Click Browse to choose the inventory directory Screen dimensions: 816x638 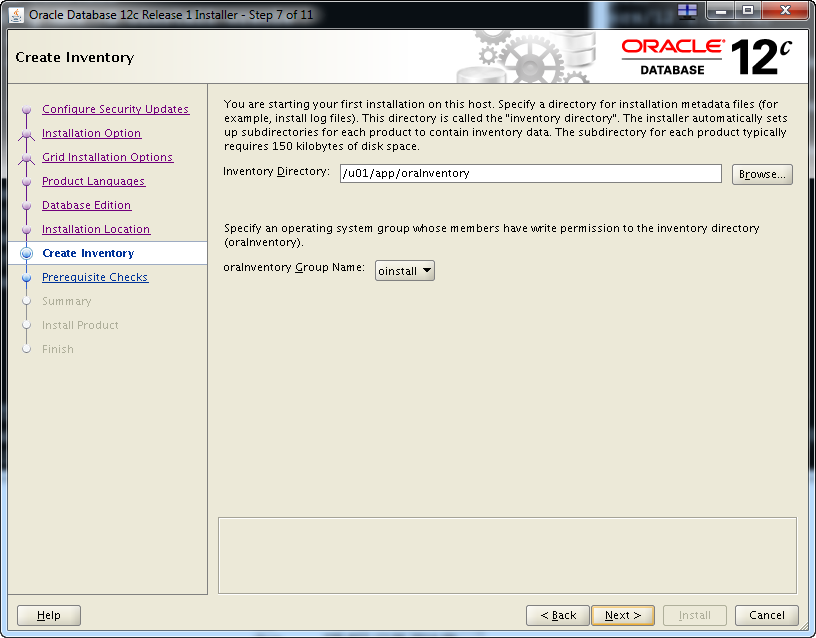click(762, 174)
